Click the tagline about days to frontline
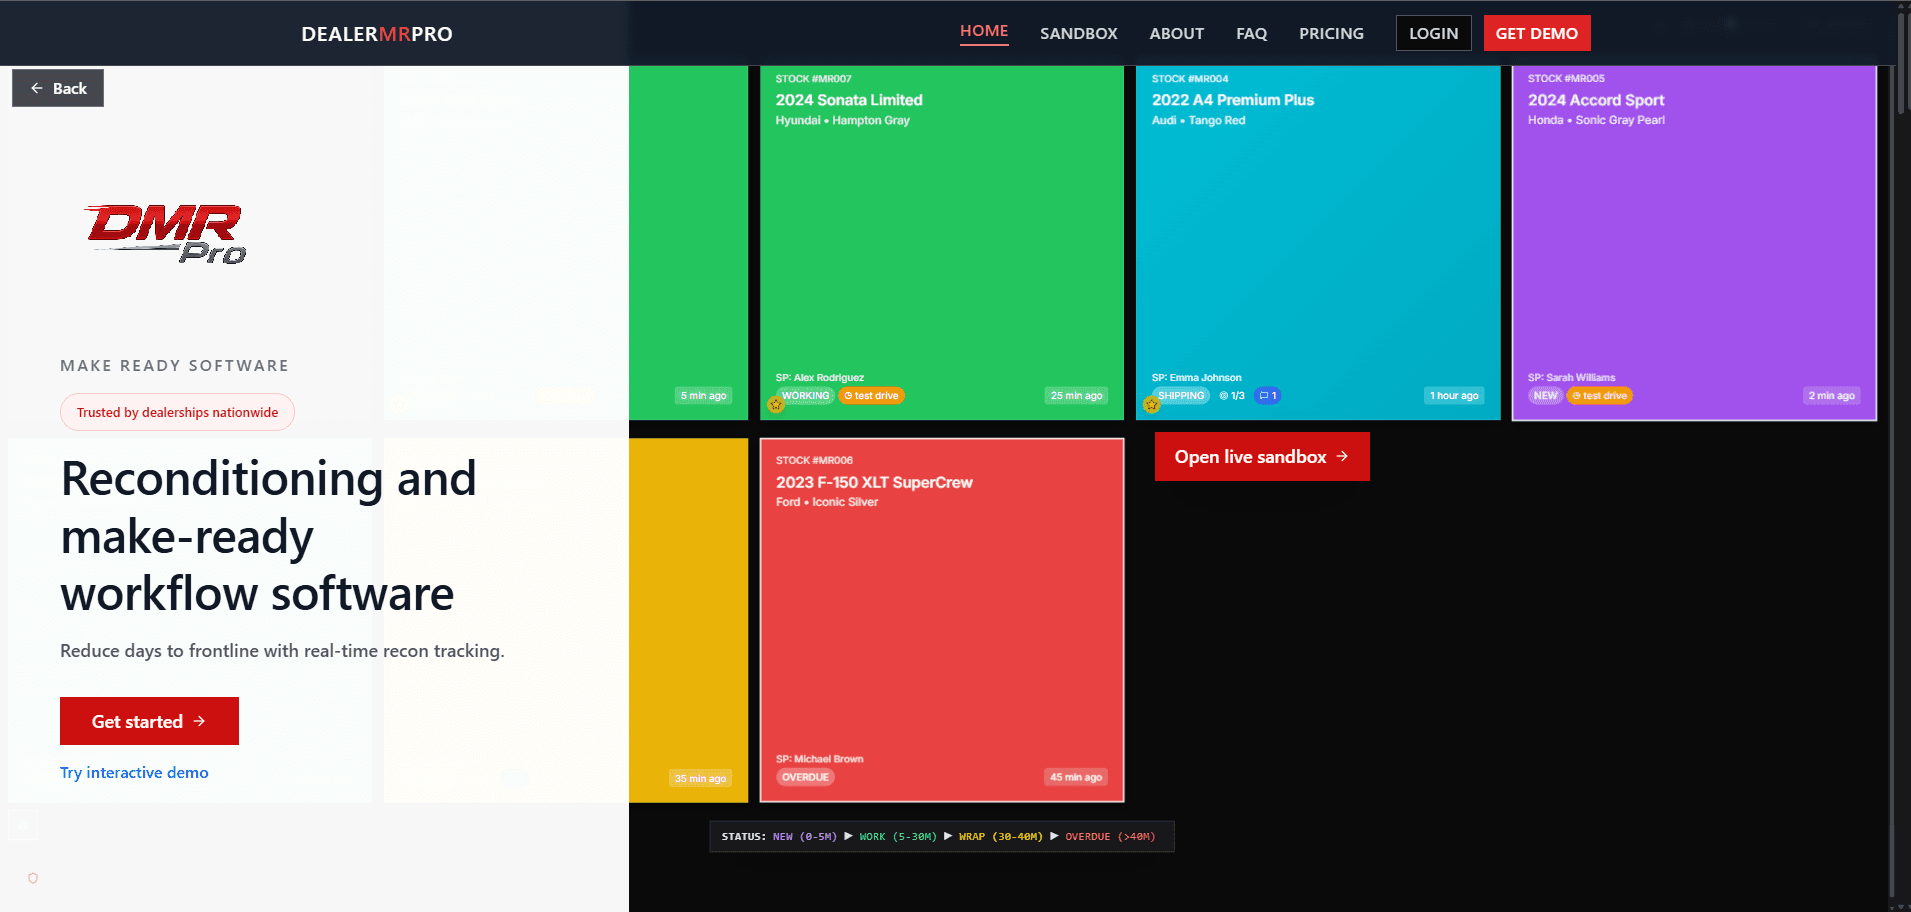 282,651
